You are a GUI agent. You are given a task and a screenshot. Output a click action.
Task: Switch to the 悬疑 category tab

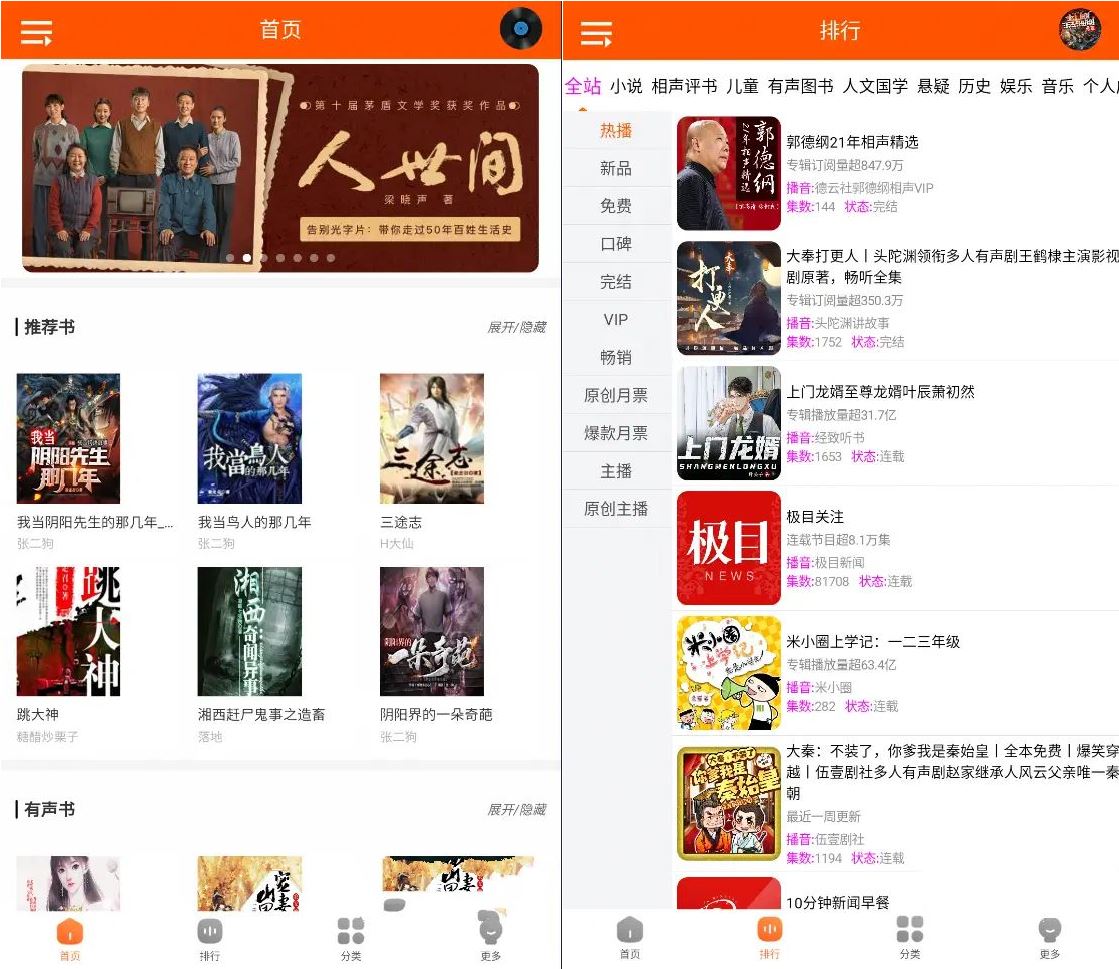pos(932,86)
